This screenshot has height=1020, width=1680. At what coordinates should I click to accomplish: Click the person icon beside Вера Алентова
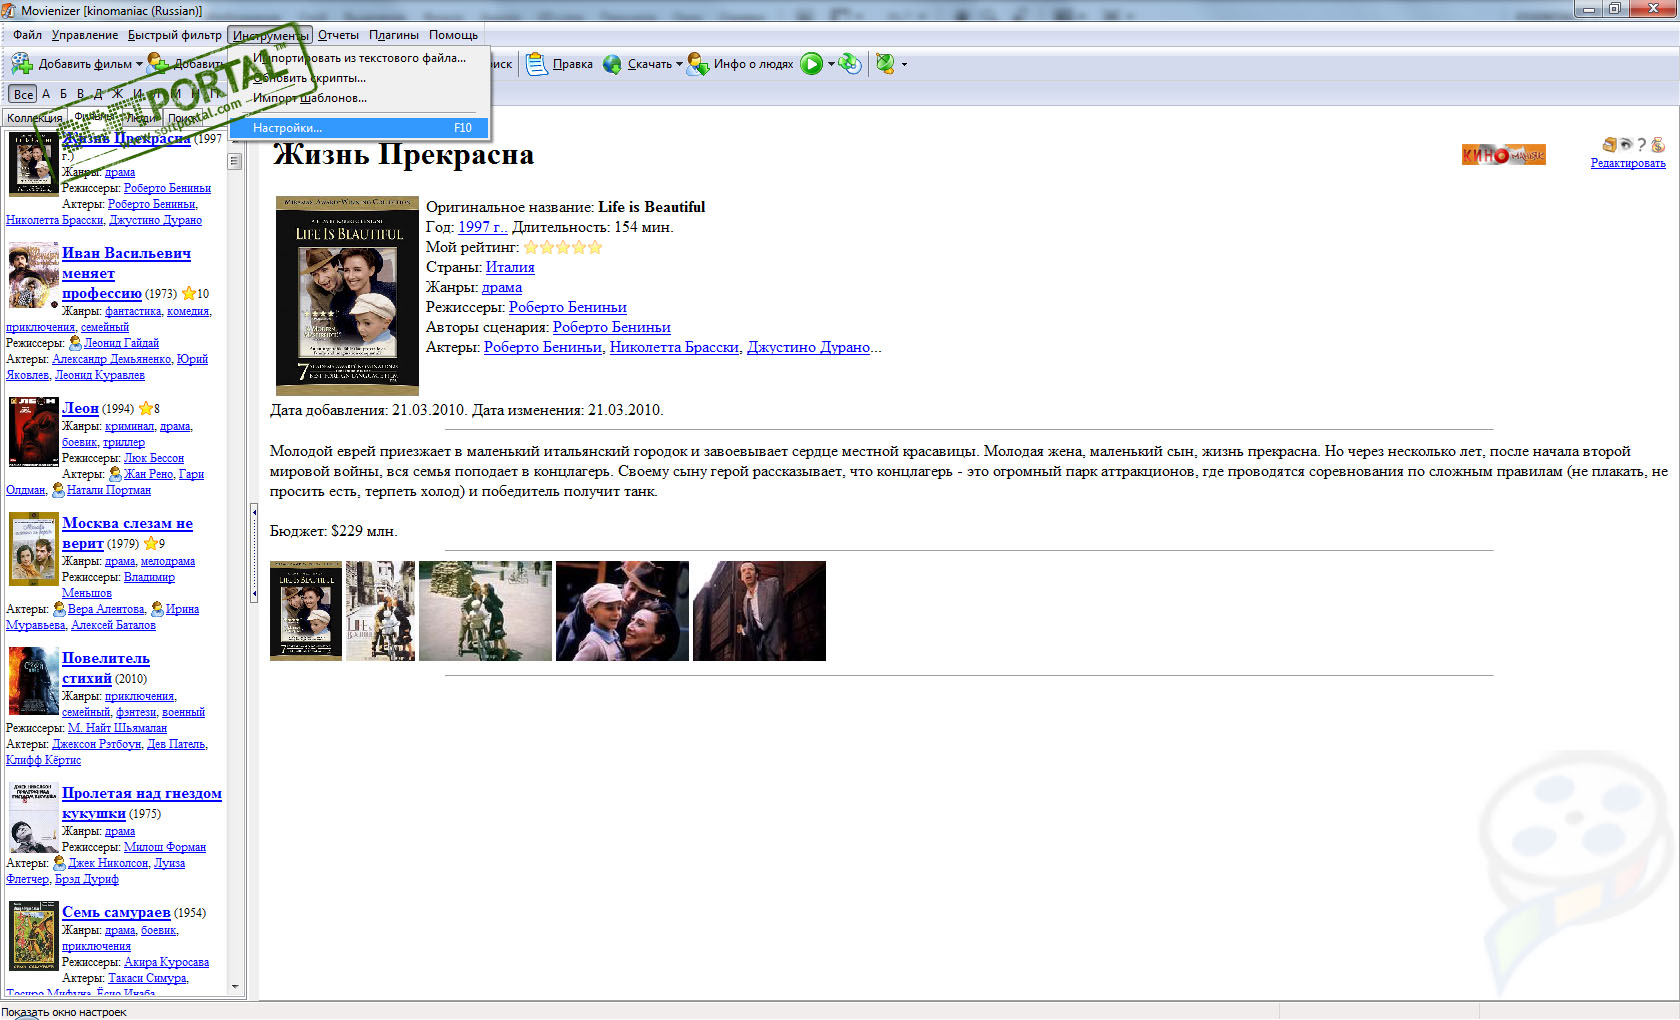click(x=59, y=609)
